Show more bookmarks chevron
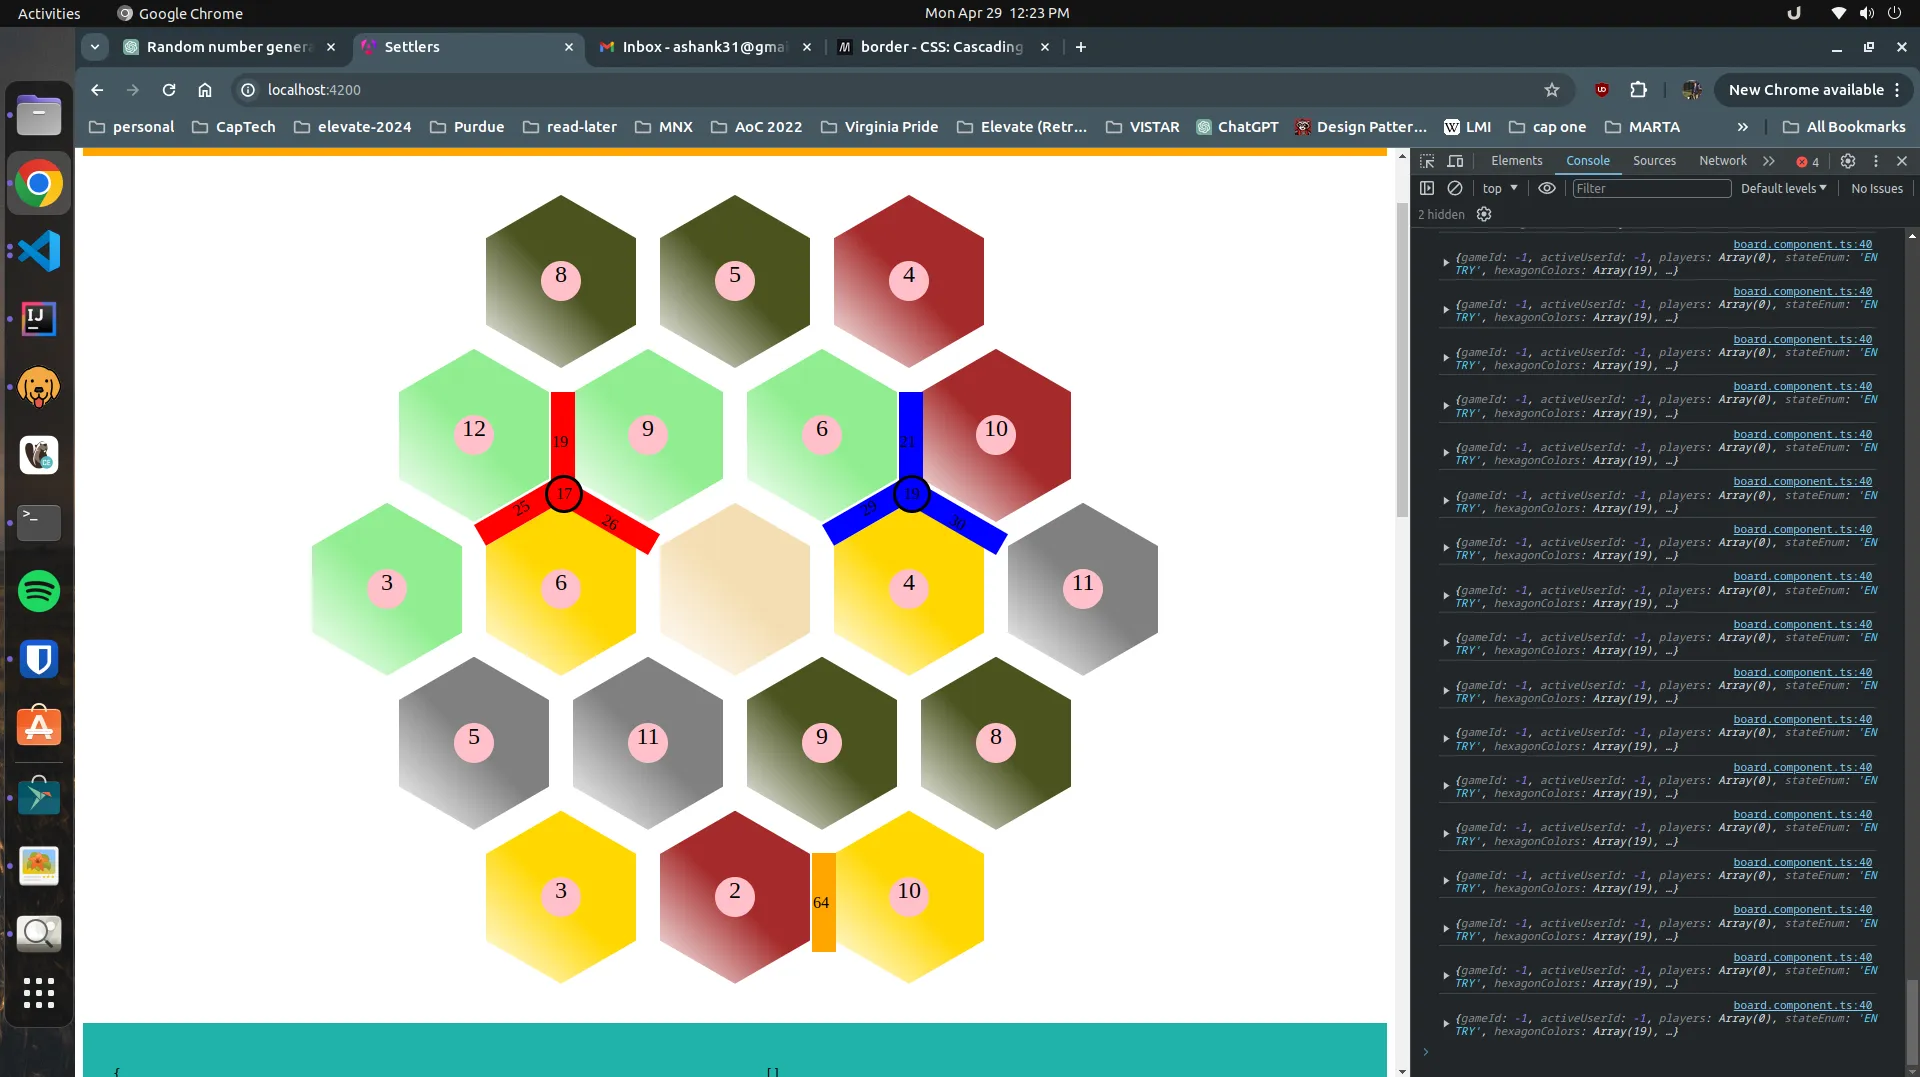1920x1077 pixels. click(x=1743, y=127)
